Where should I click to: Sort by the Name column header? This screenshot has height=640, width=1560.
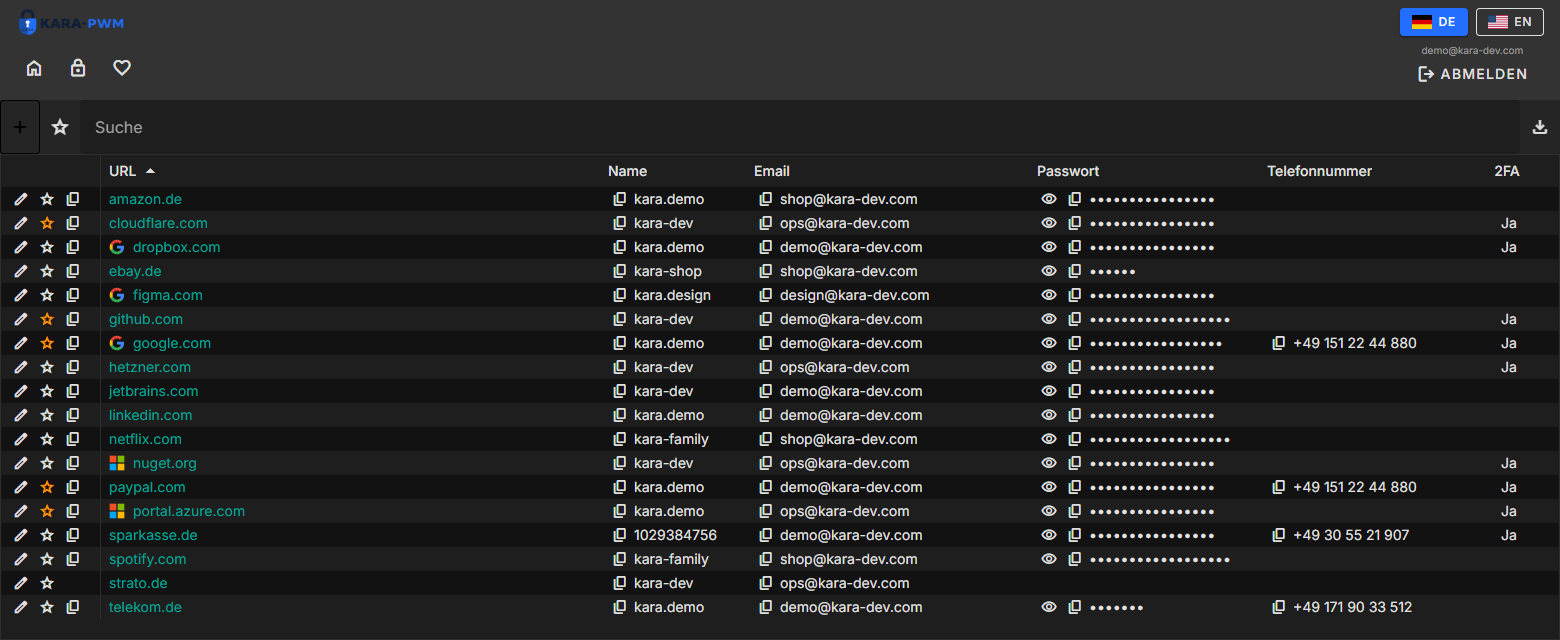627,171
